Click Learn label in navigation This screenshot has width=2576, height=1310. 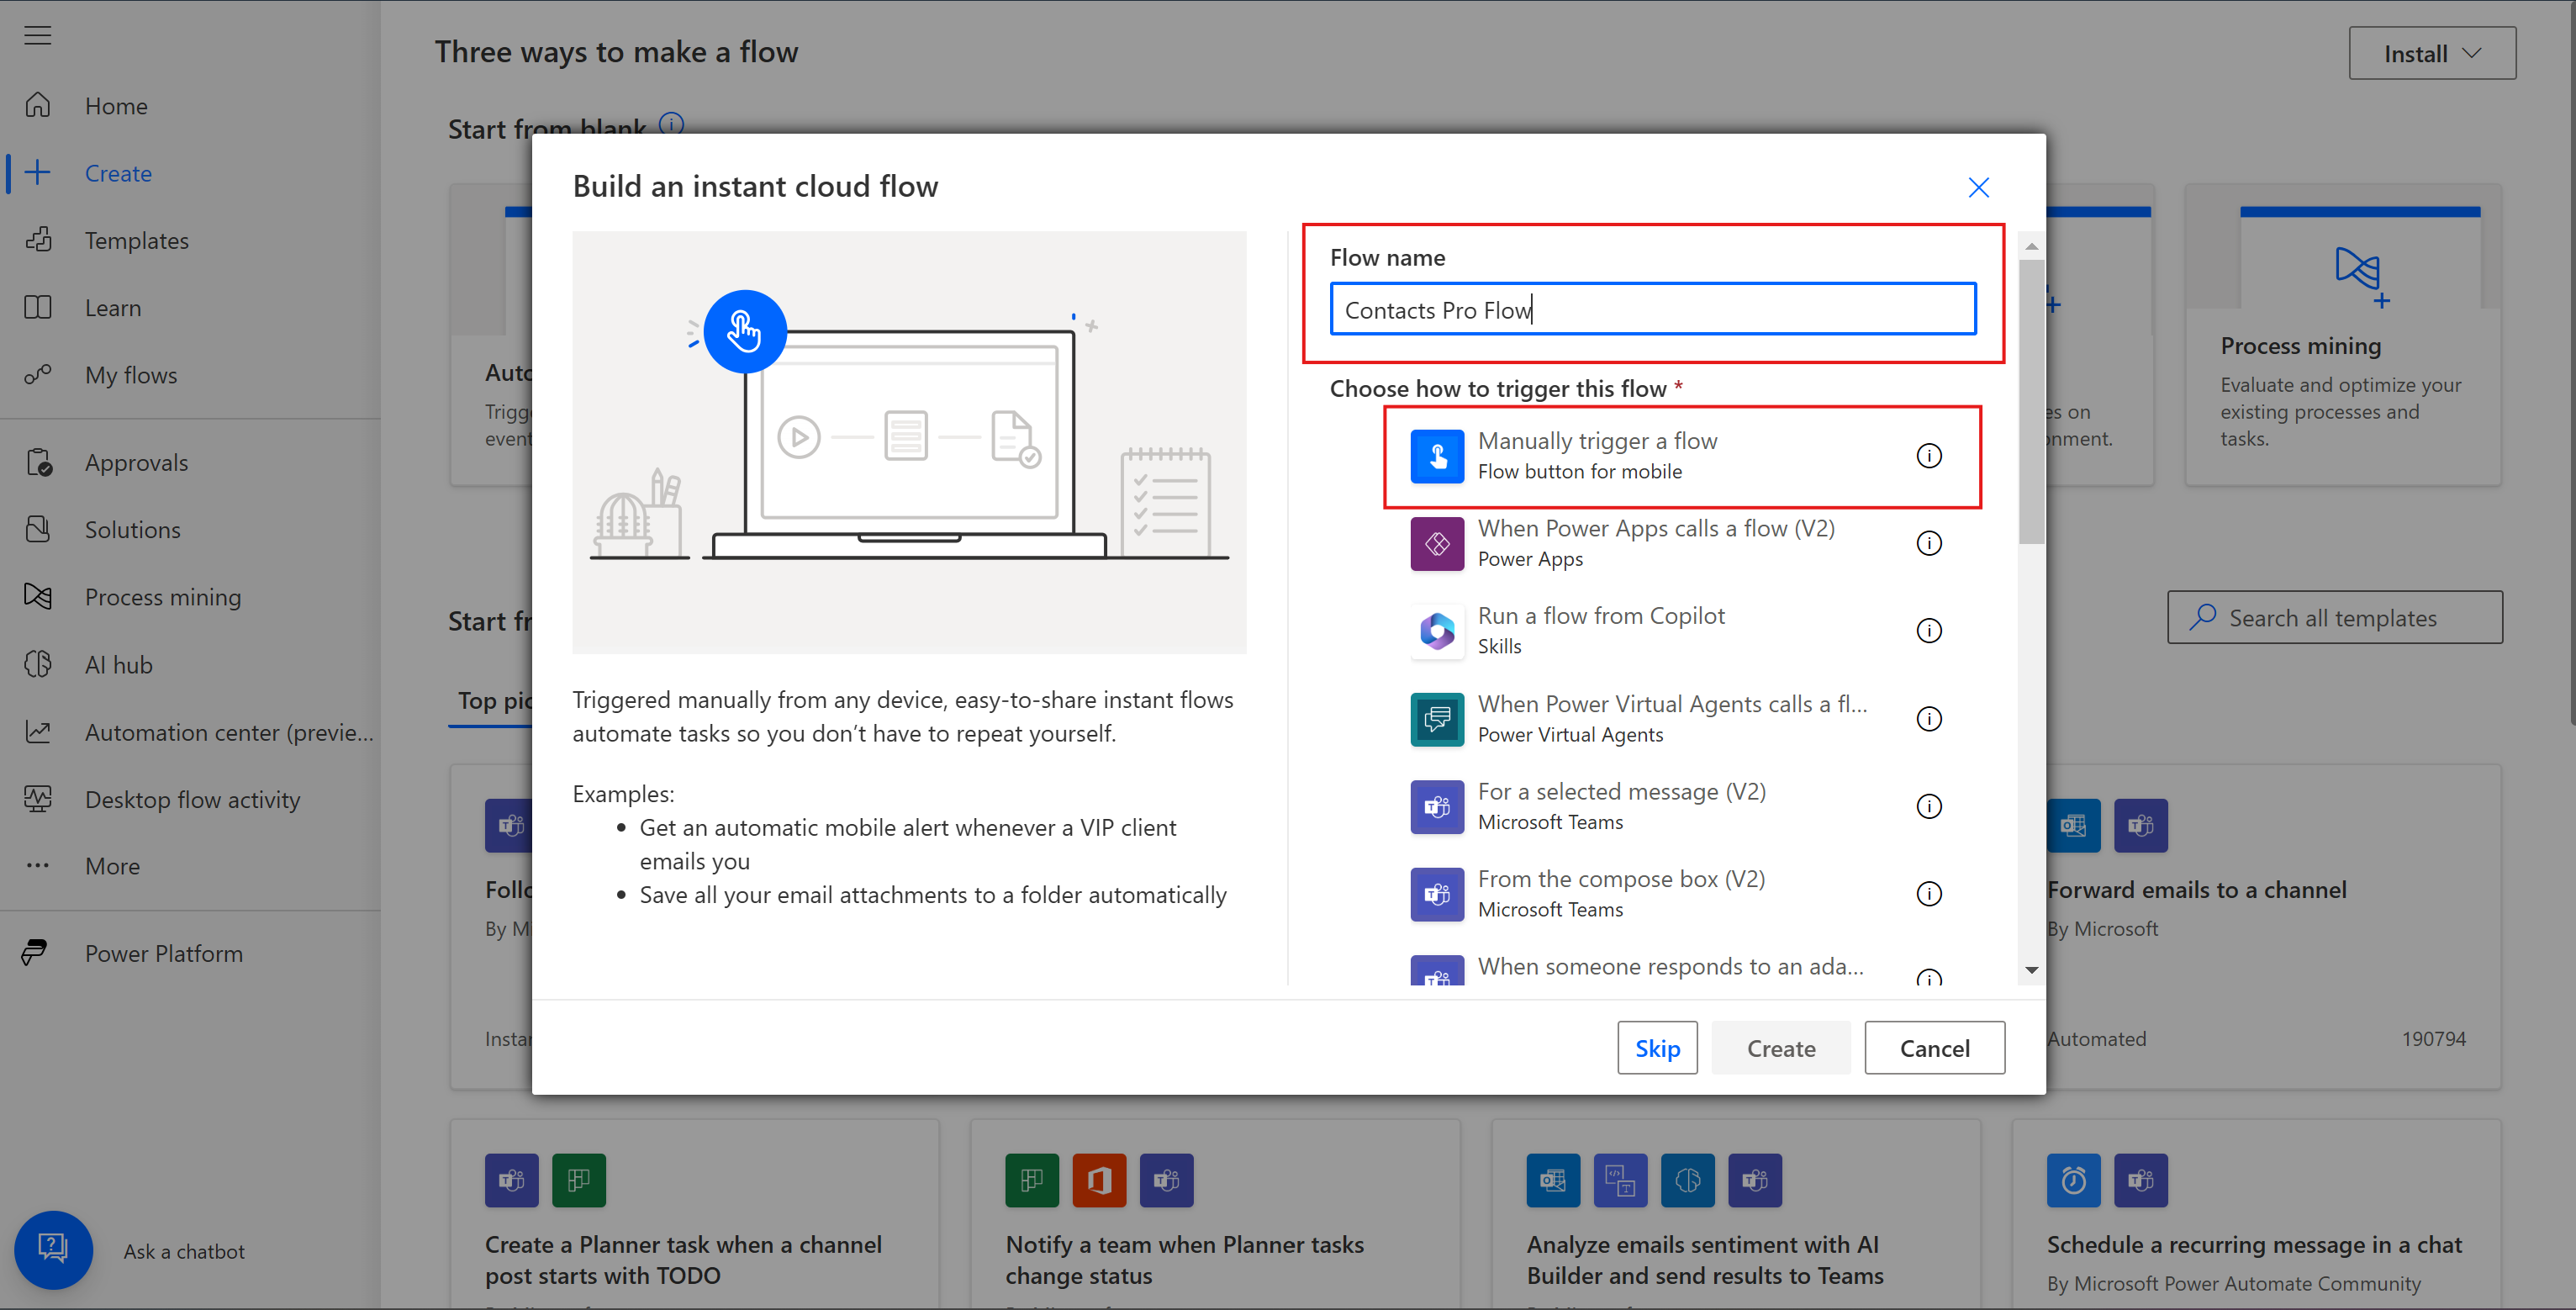click(113, 307)
